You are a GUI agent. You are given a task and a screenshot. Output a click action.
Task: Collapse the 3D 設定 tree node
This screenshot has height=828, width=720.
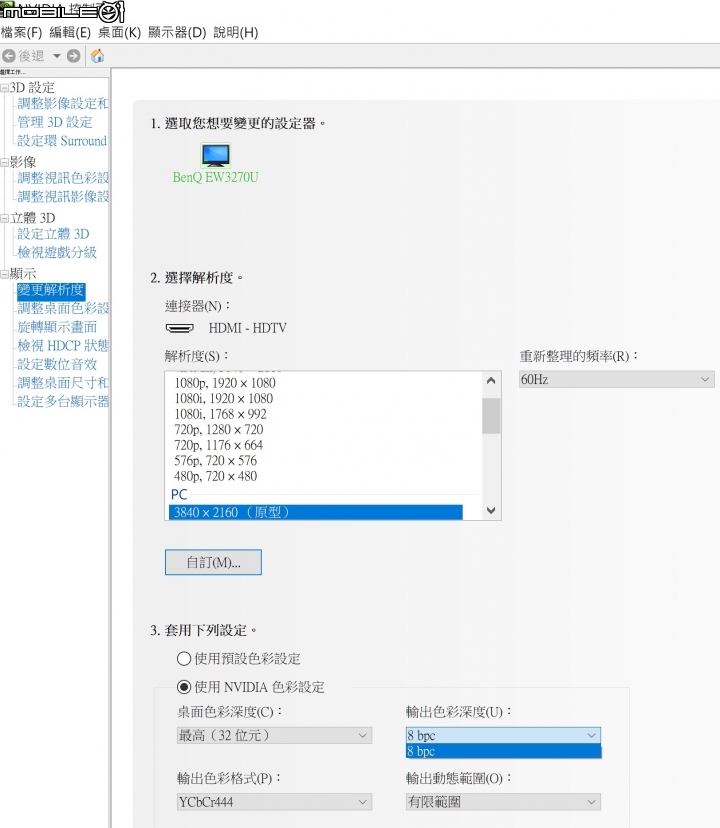tap(4, 88)
